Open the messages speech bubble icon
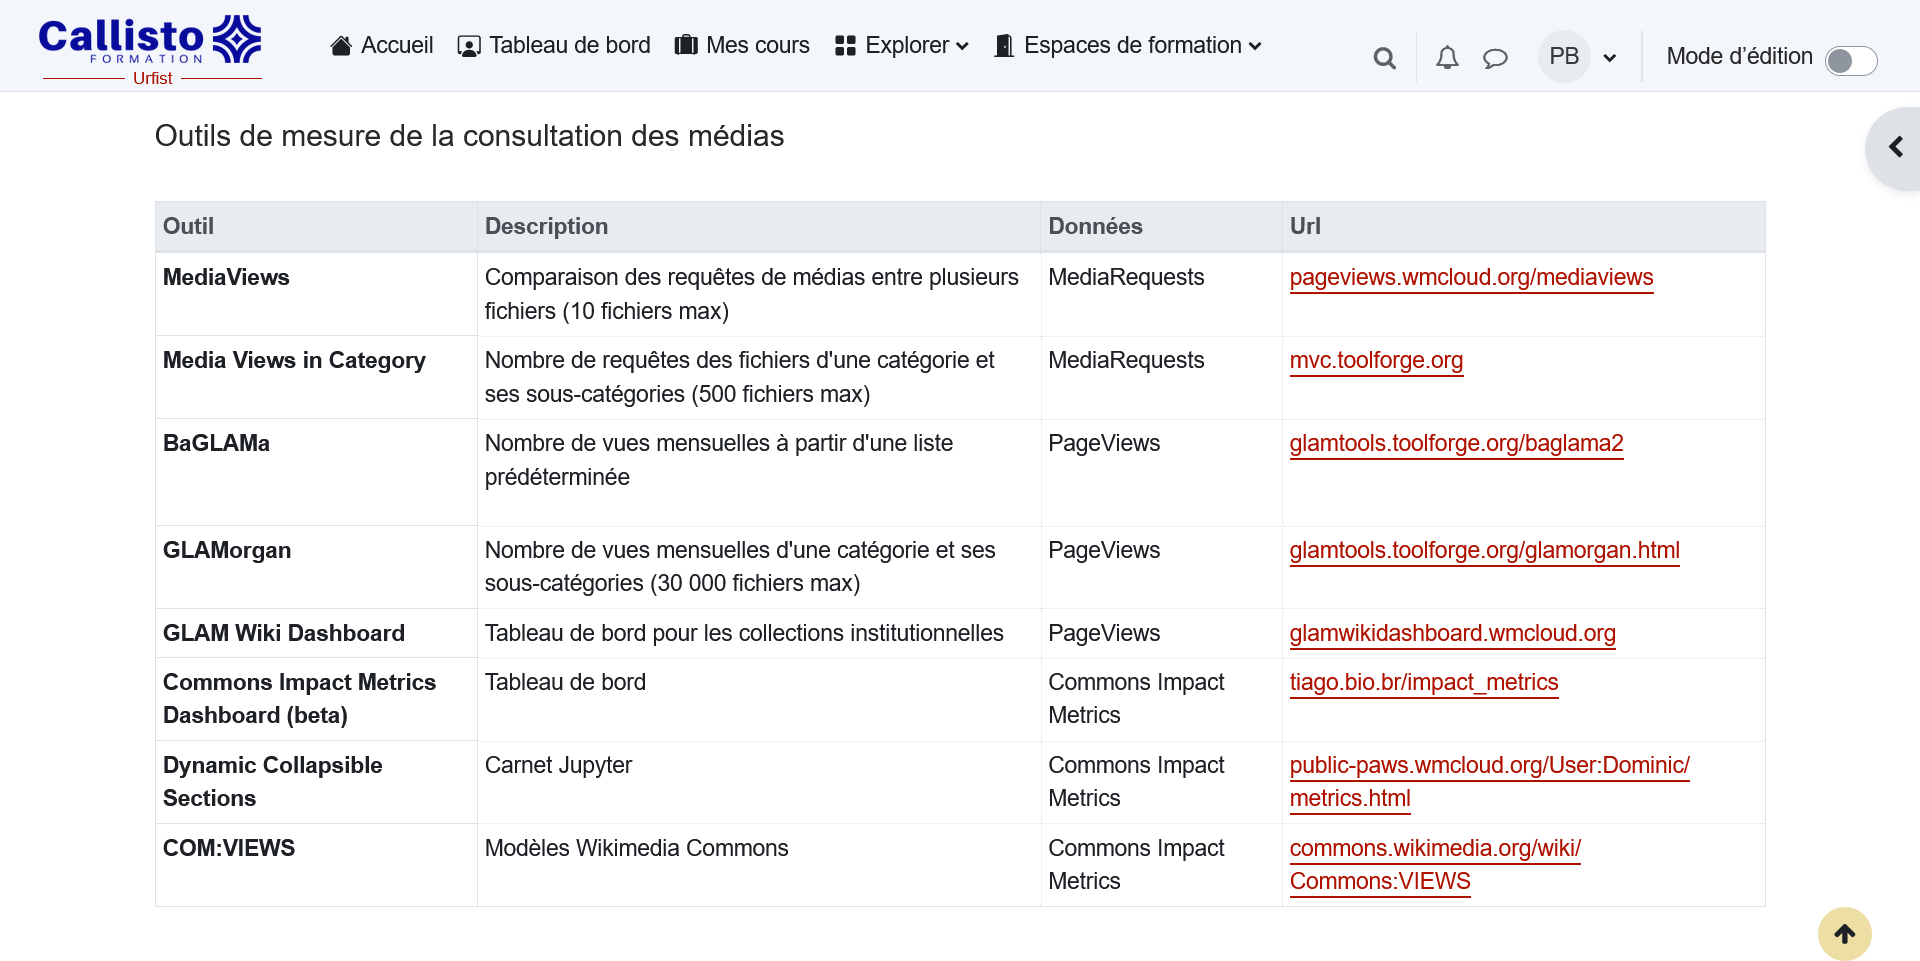Viewport: 1920px width, 961px height. (x=1495, y=58)
